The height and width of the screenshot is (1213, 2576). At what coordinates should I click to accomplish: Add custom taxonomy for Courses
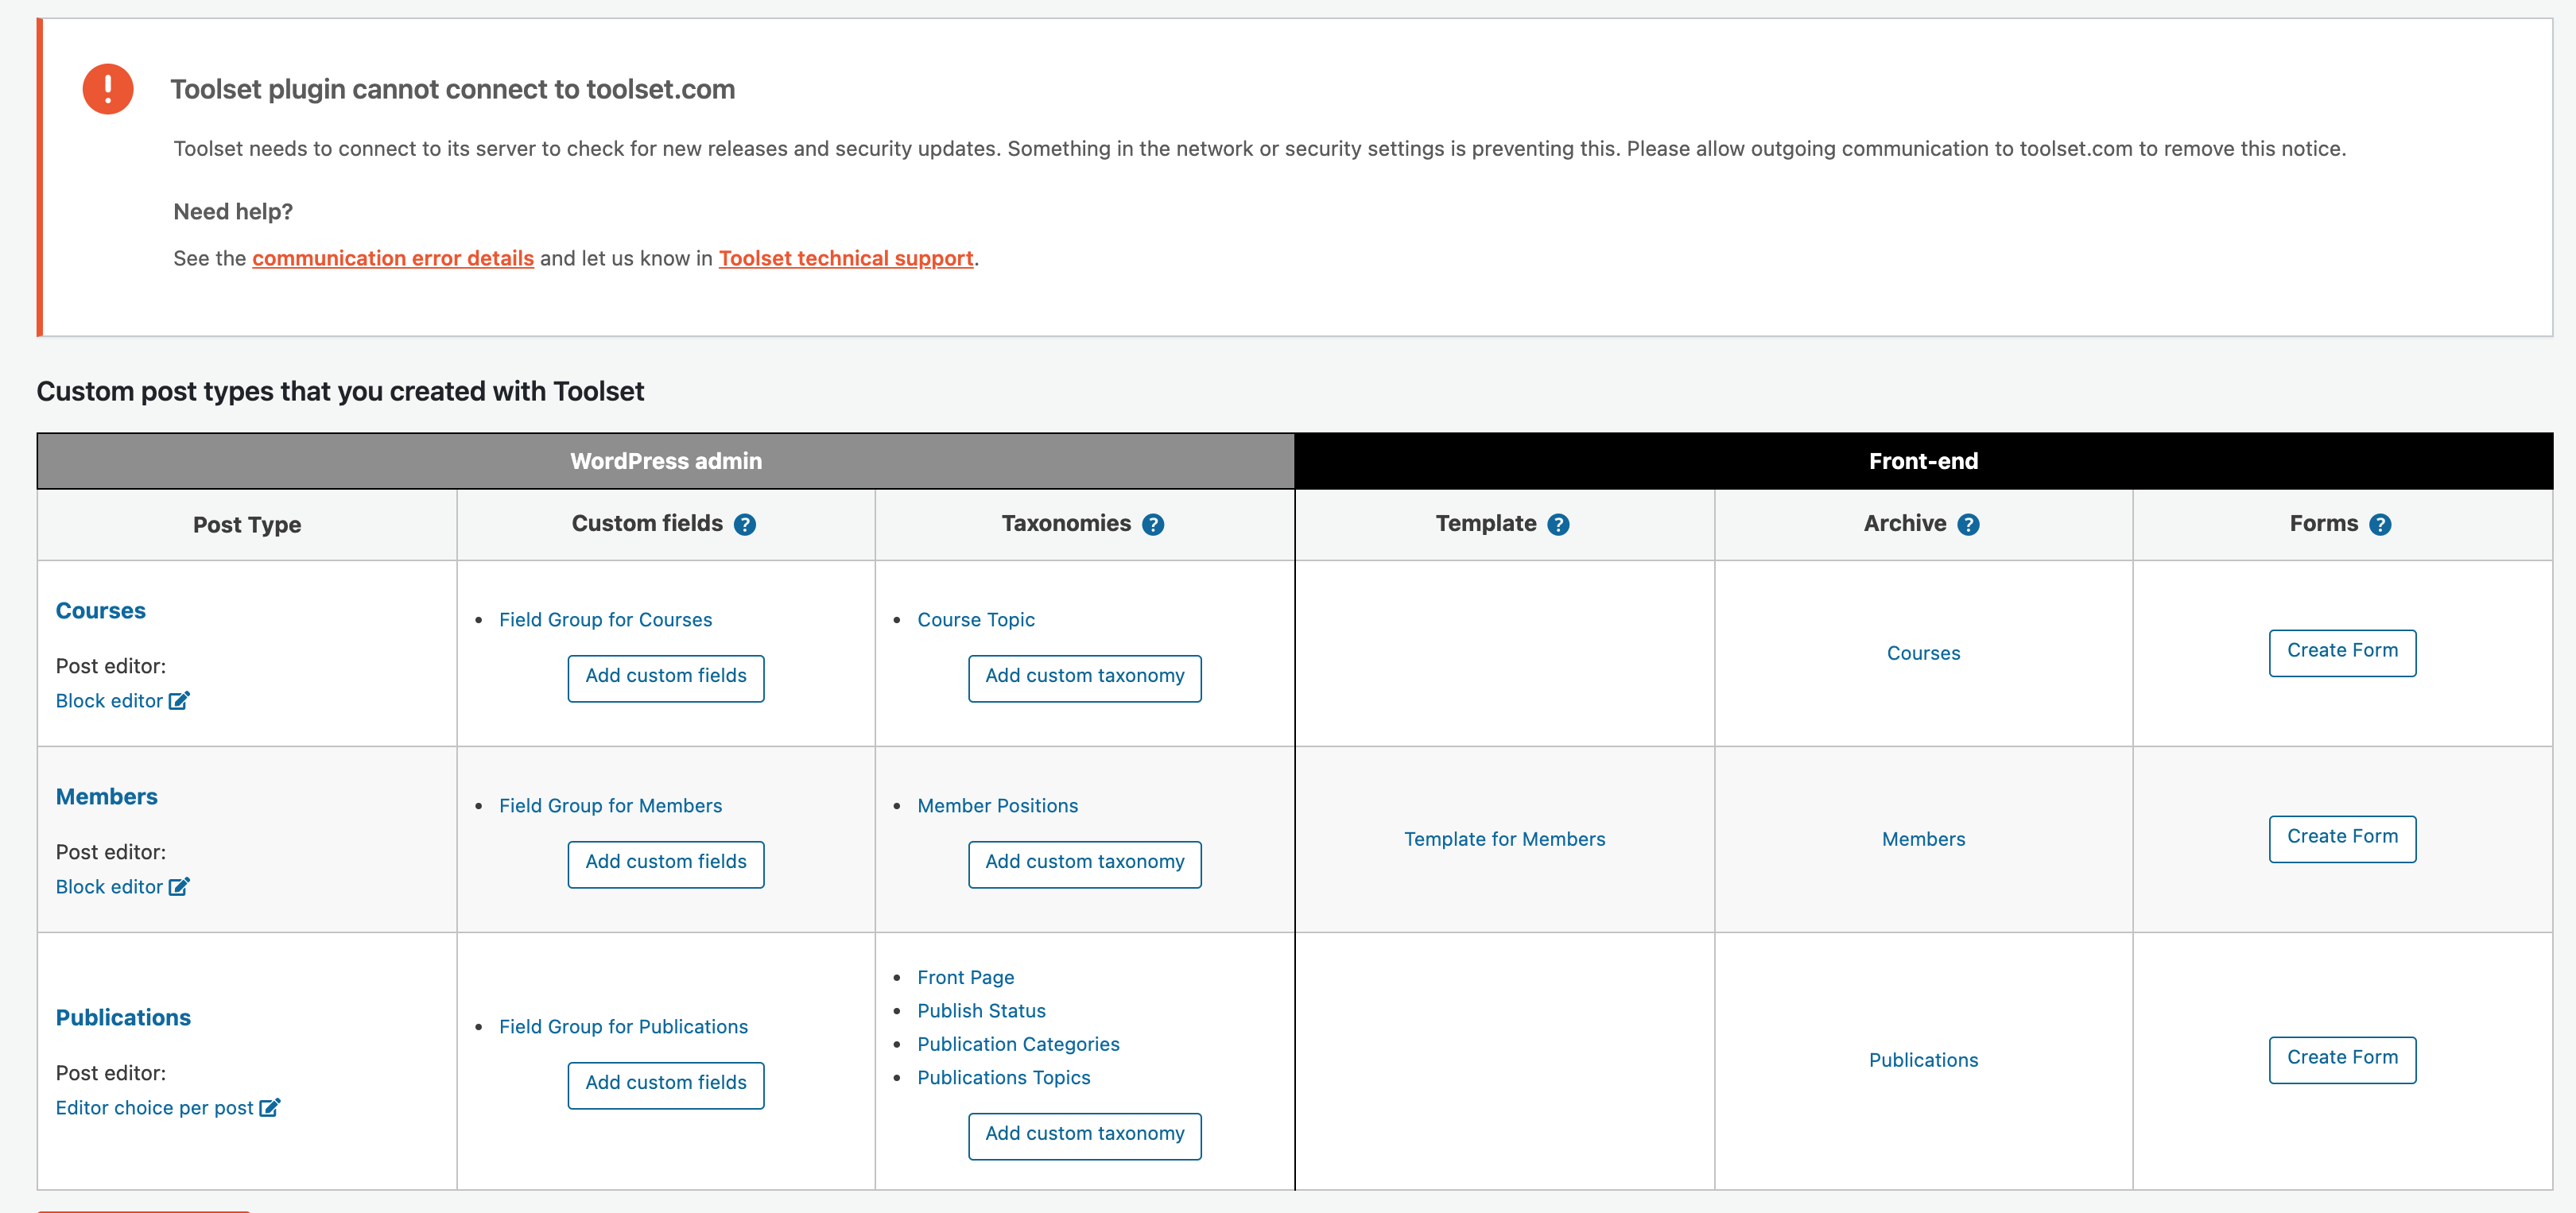(x=1085, y=678)
